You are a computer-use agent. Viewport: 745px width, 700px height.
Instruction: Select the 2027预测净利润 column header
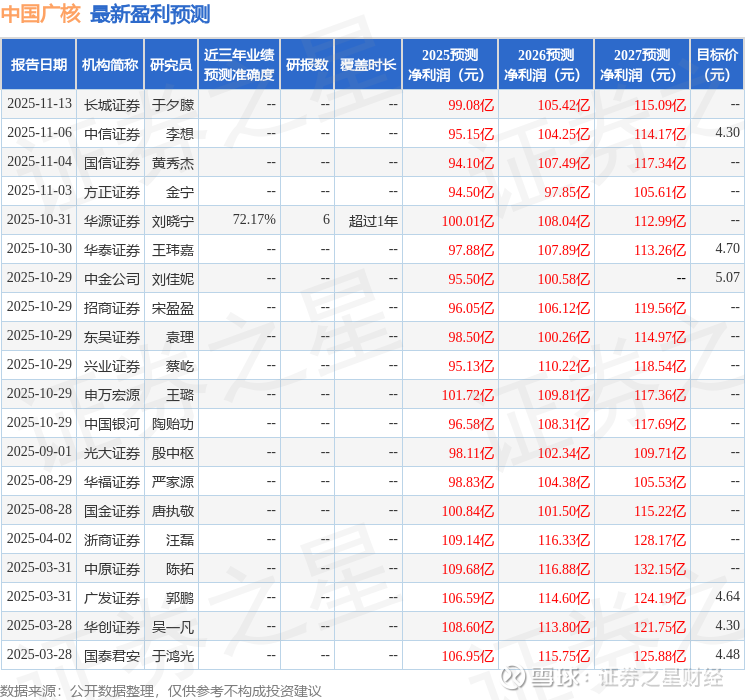point(642,65)
